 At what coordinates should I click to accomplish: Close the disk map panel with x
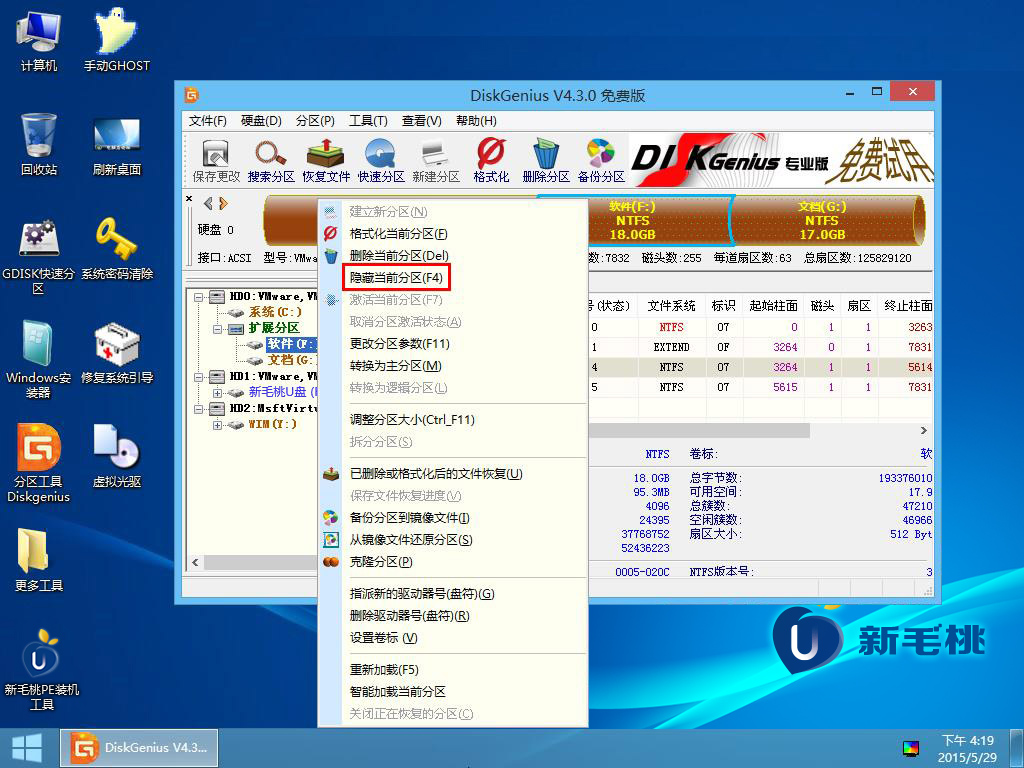tap(189, 199)
